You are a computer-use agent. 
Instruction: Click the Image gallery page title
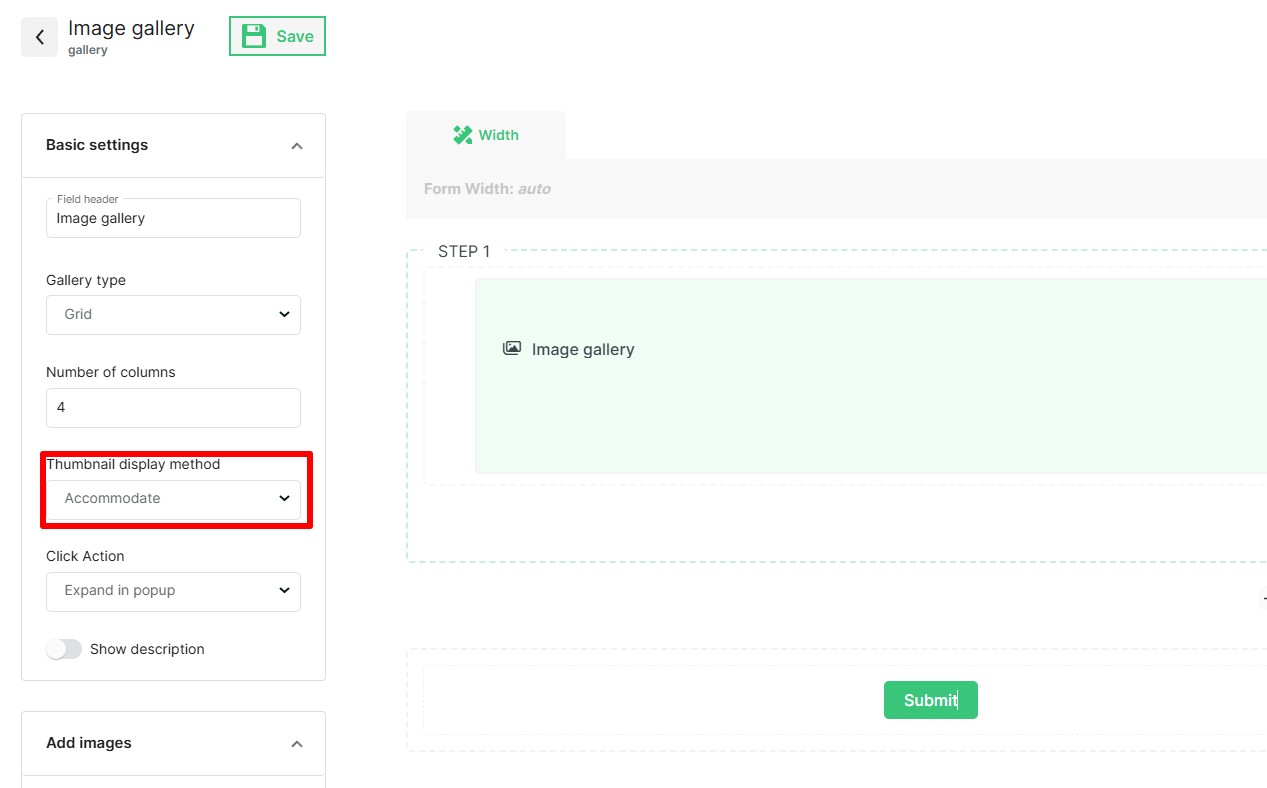point(131,28)
